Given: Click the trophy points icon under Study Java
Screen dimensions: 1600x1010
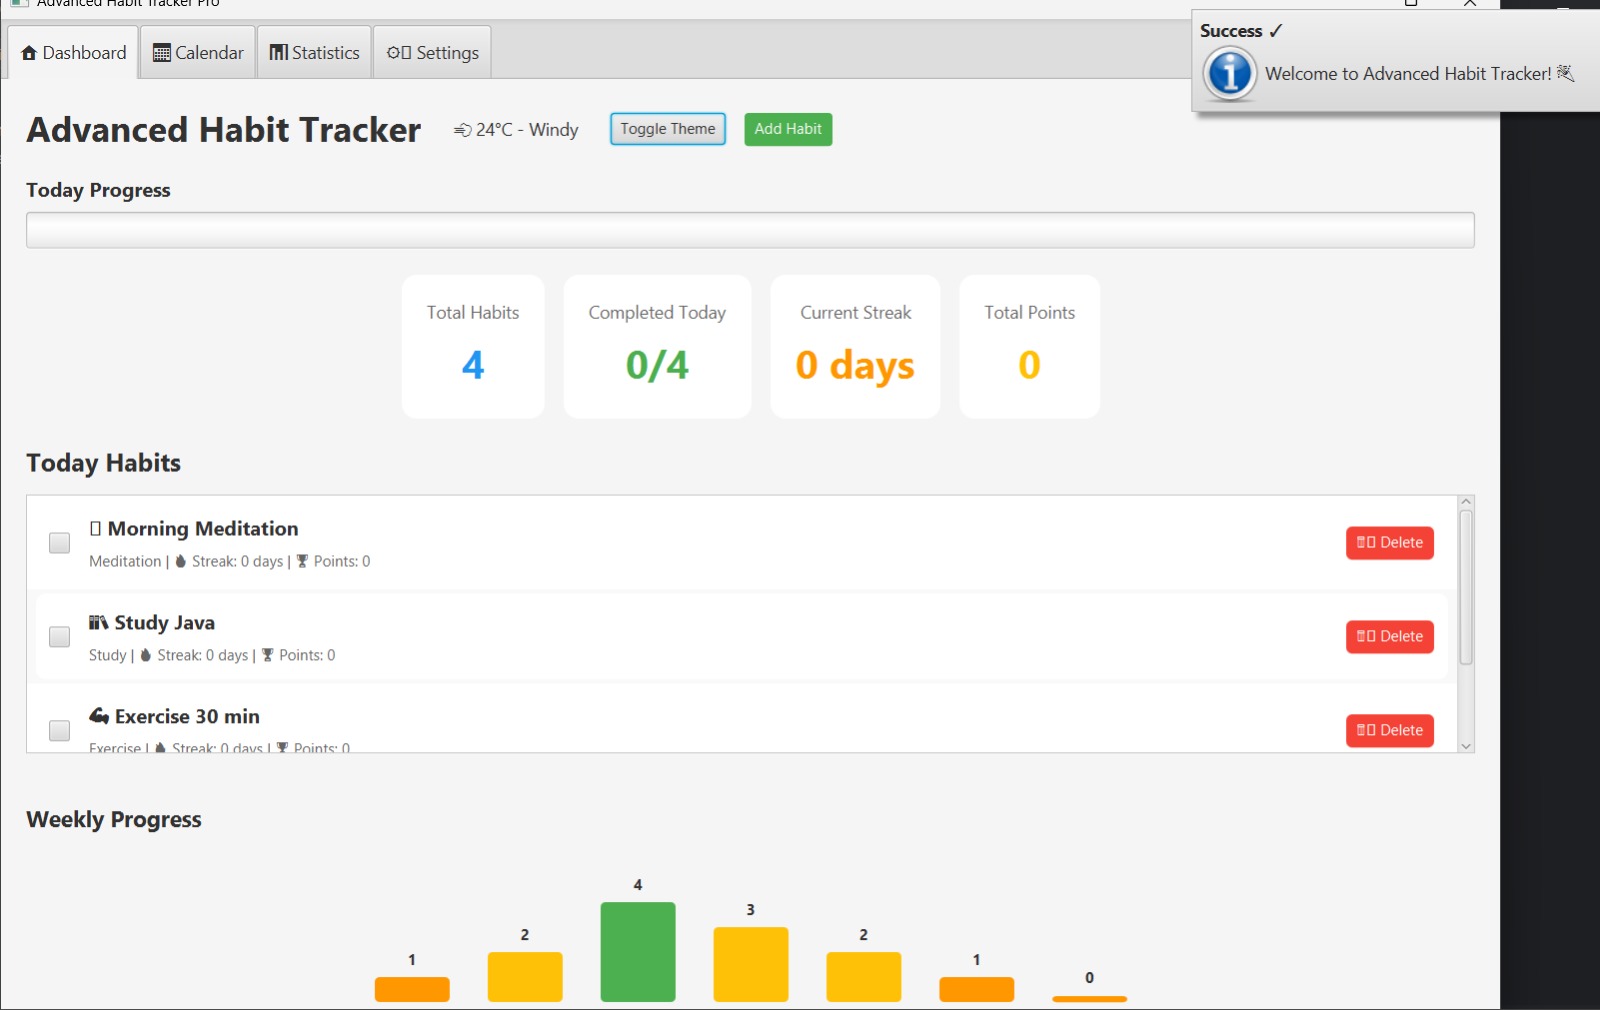Looking at the screenshot, I should click(267, 656).
